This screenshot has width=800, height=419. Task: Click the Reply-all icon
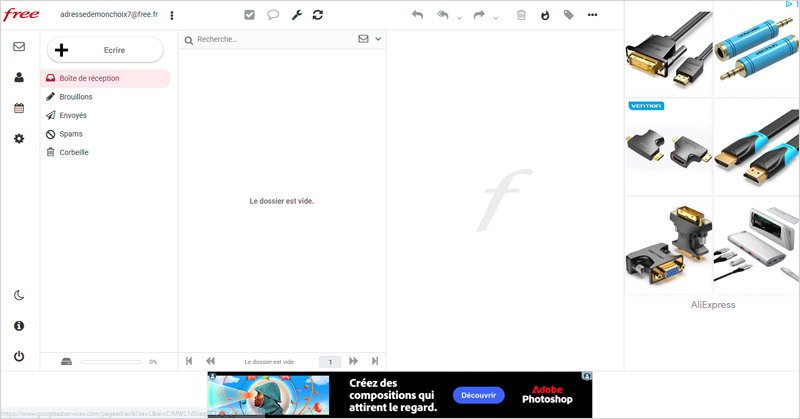442,15
